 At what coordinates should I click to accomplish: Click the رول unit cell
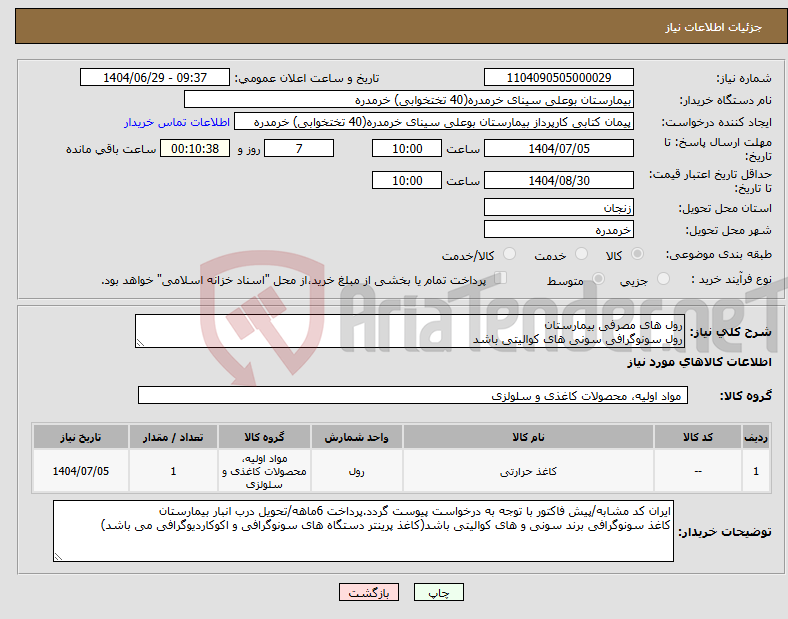point(356,471)
